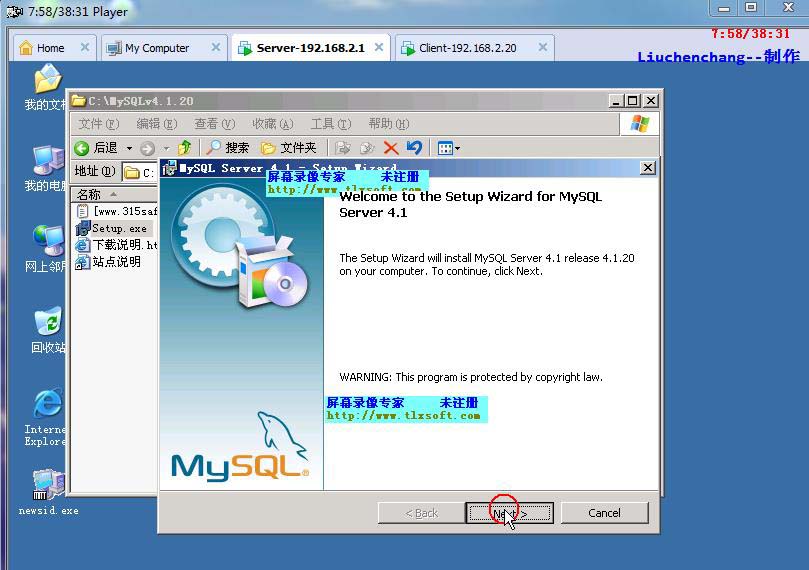The image size is (809, 570).
Task: Open the Views dropdown in Explorer toolbar
Action: pos(448,149)
